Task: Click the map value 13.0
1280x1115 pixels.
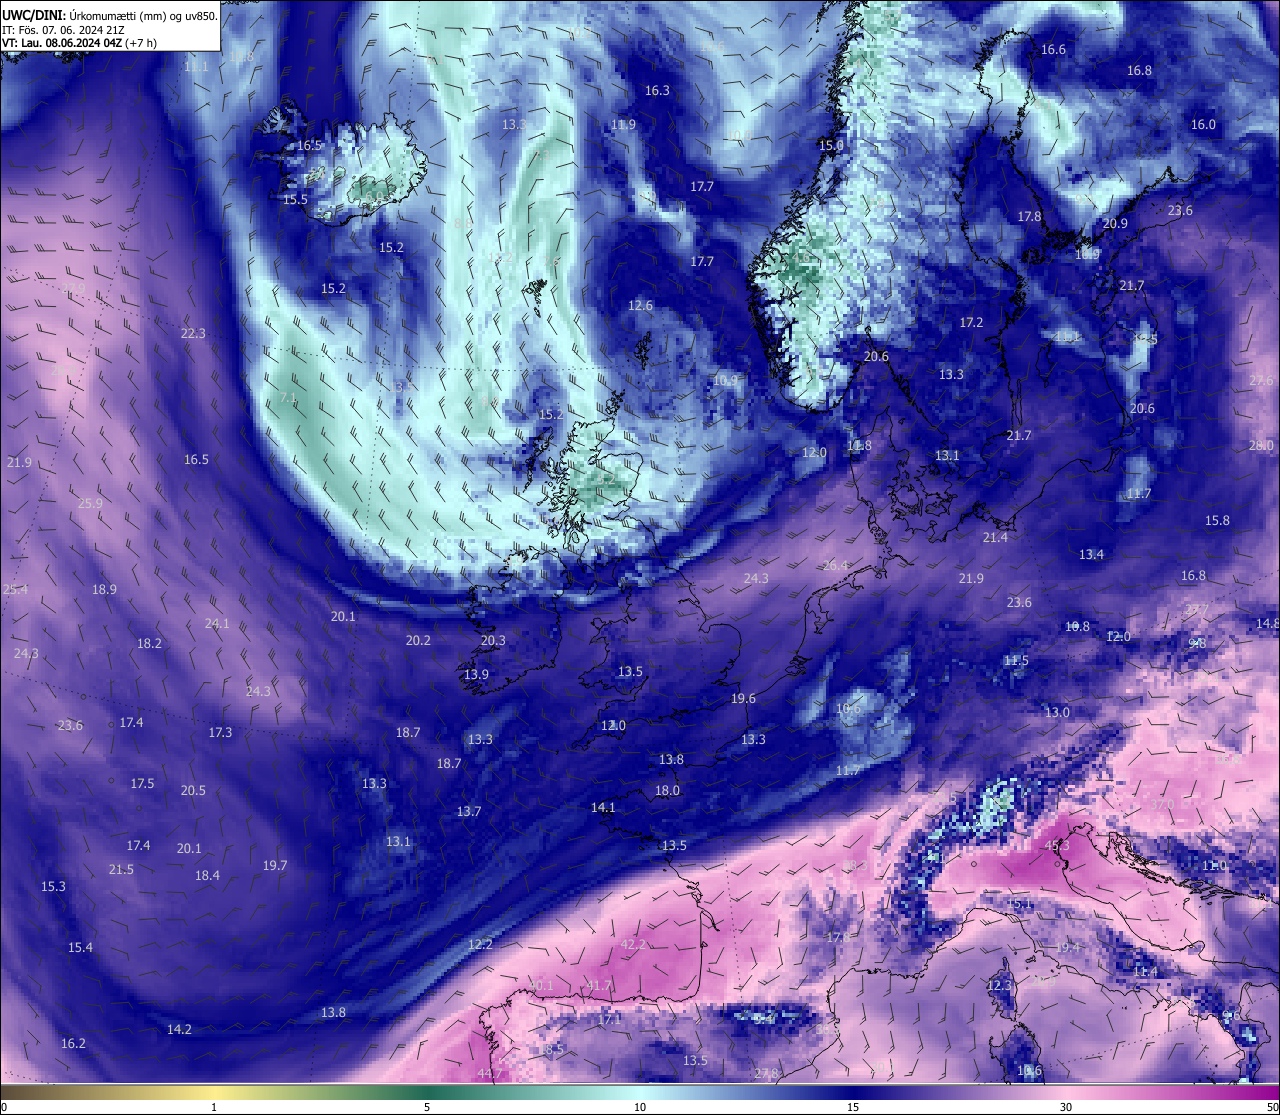Action: click(1057, 713)
